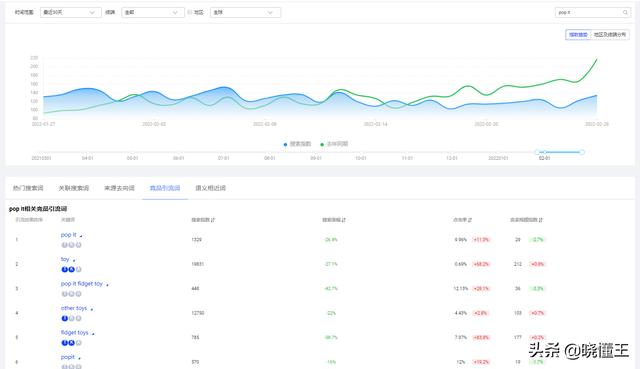
Task: Toggle the green legend series in chart
Action: tap(334, 144)
